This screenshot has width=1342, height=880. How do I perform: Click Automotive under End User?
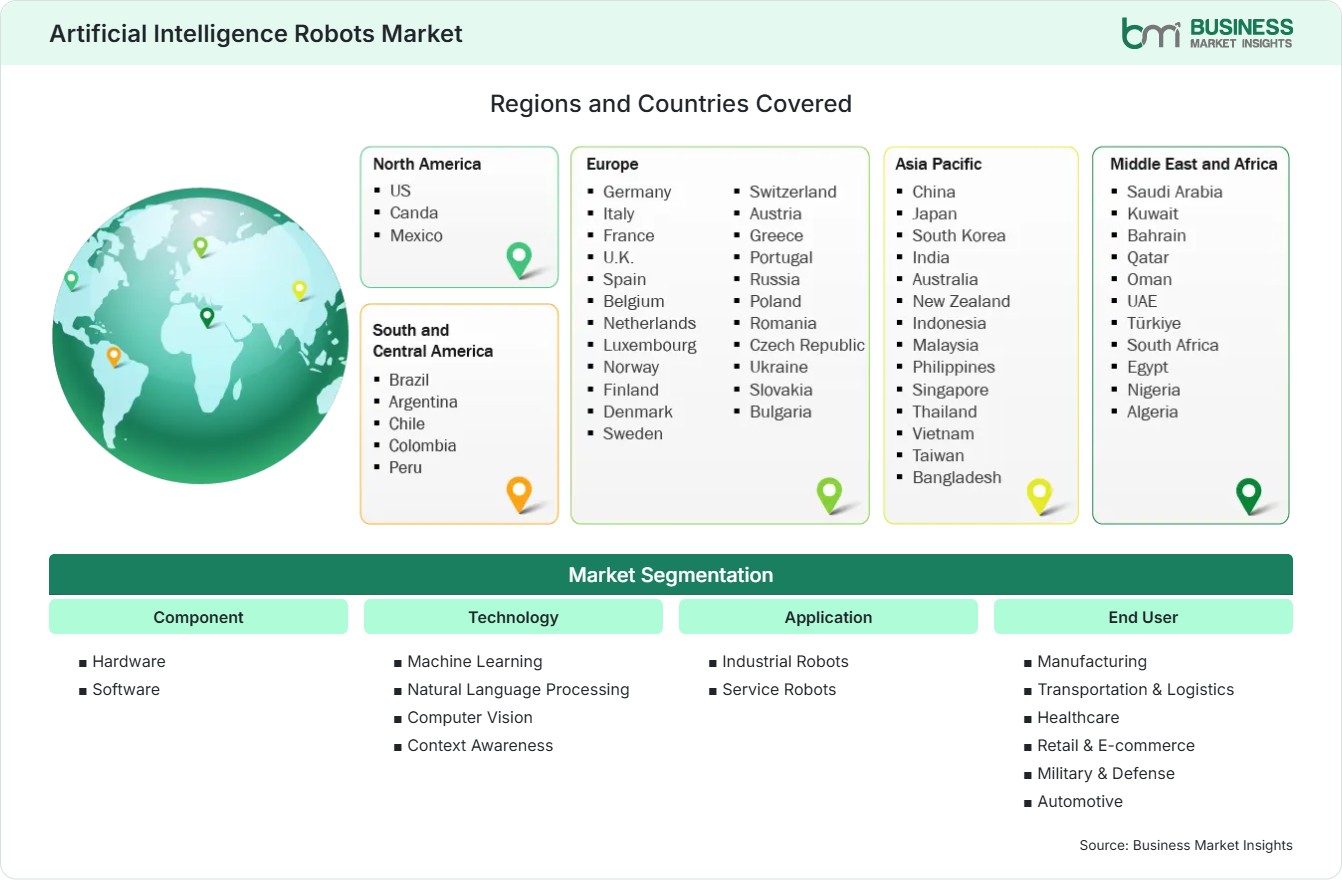1080,801
